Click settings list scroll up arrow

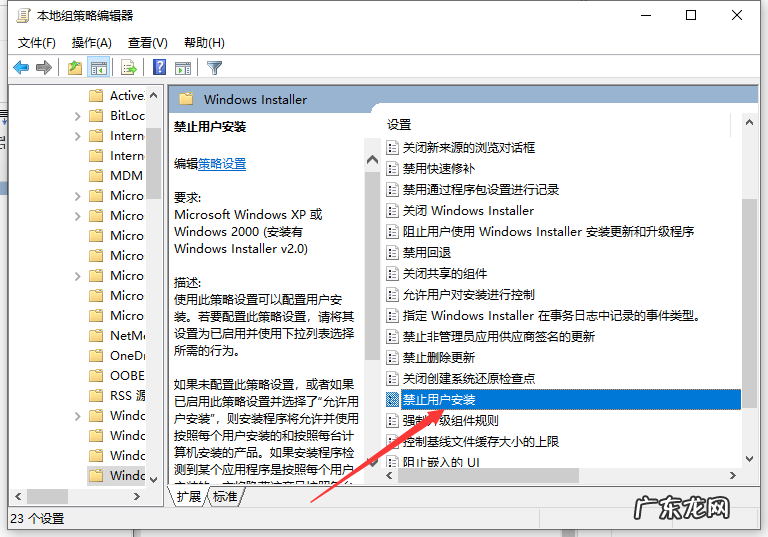coord(749,122)
